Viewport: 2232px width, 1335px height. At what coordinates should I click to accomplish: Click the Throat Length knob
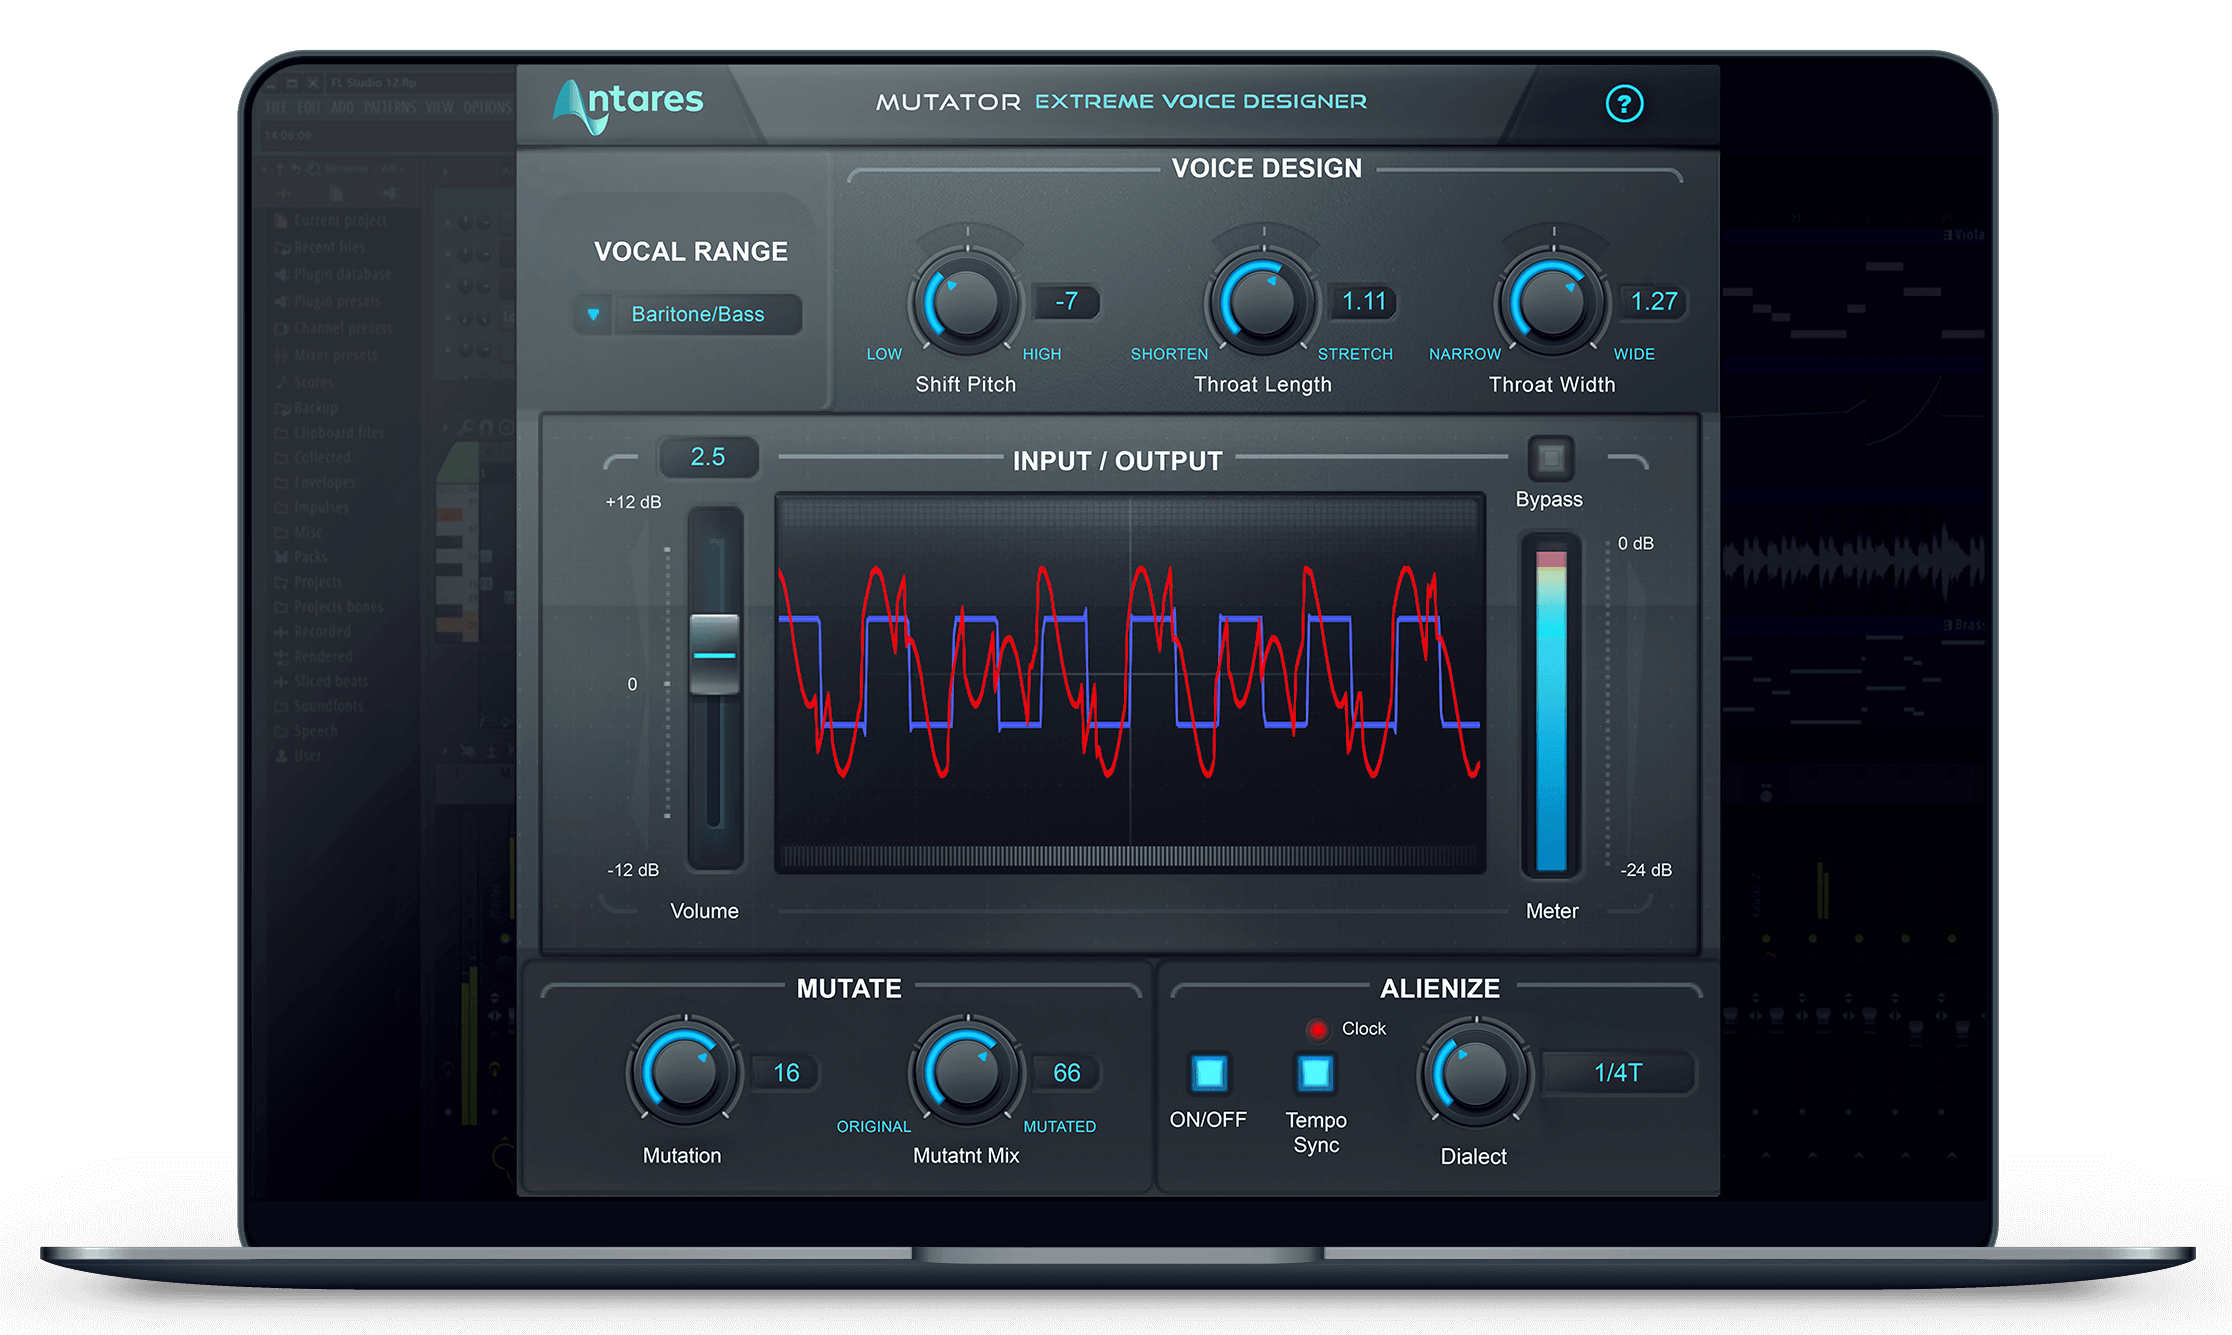point(1262,302)
